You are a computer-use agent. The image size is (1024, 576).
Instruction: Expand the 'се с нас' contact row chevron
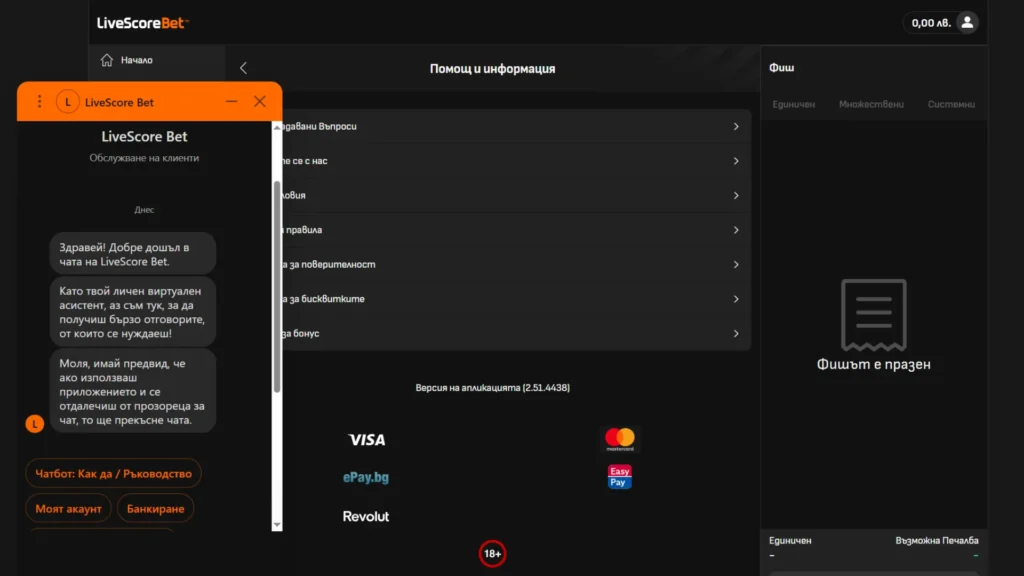735,161
